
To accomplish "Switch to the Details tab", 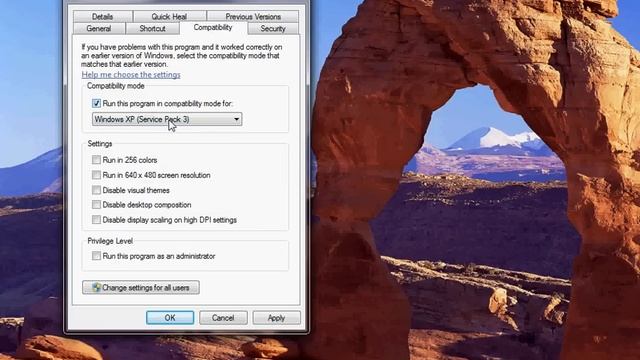I will 102,17.
